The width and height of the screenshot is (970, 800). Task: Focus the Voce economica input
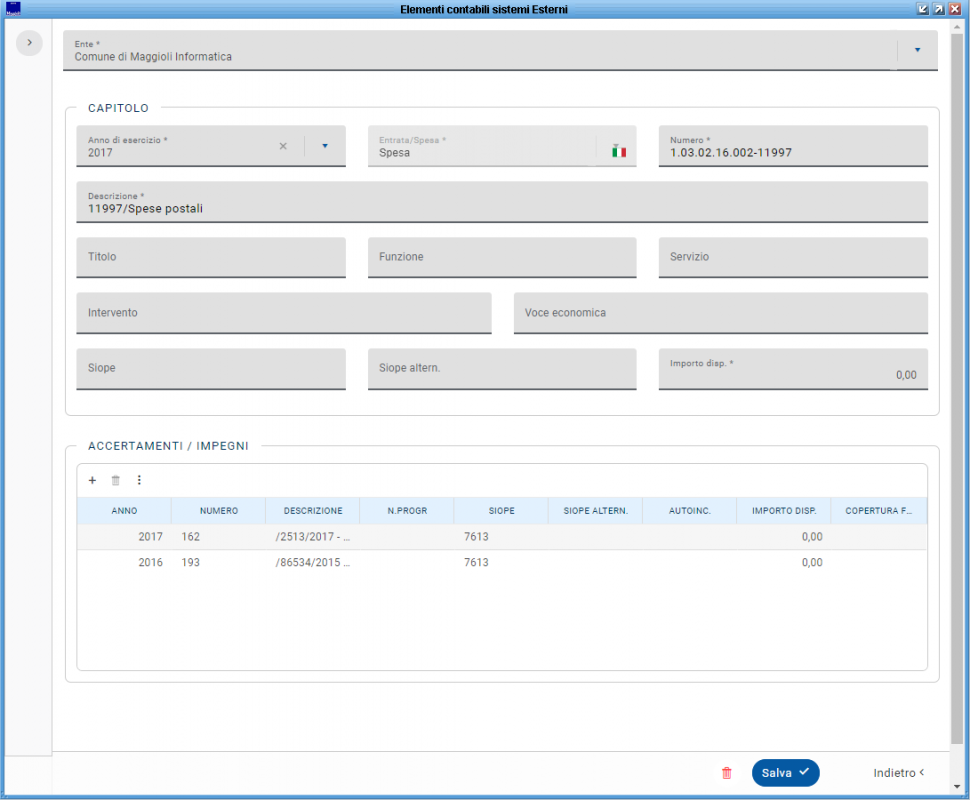coord(720,313)
